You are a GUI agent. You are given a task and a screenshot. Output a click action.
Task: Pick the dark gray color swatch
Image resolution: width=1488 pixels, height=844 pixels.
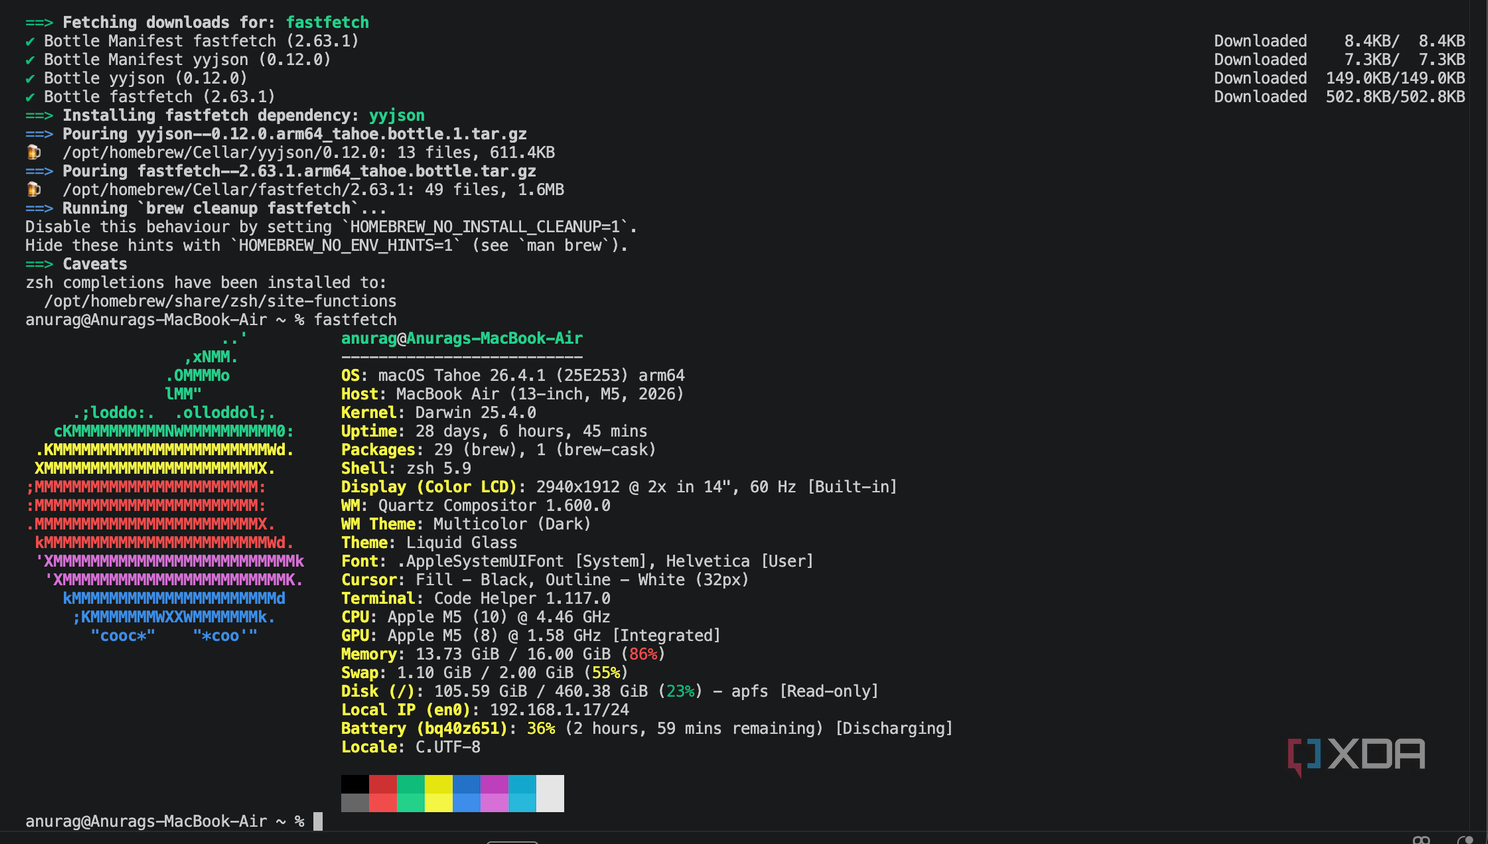(x=355, y=803)
